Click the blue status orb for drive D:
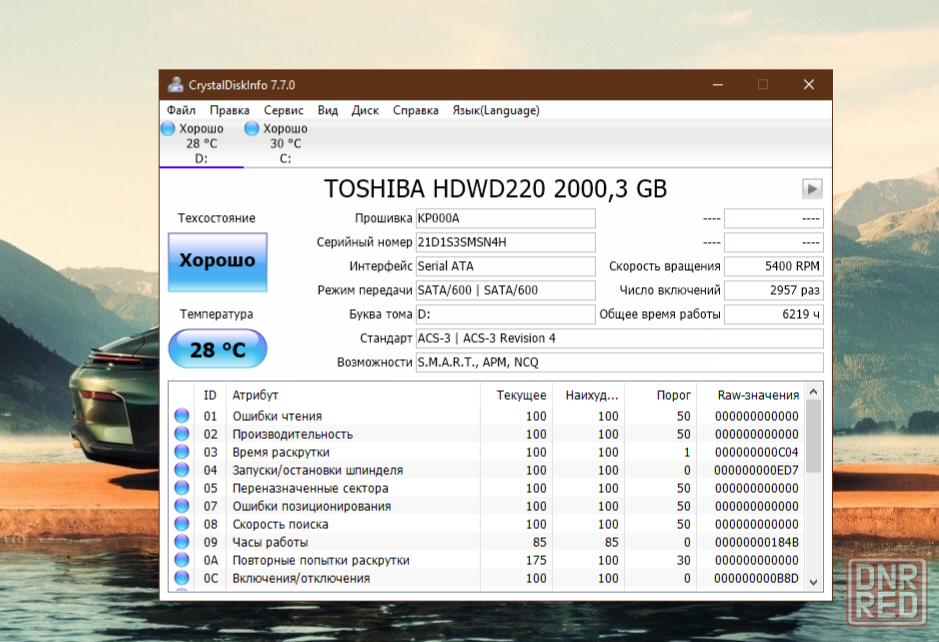 [x=168, y=129]
